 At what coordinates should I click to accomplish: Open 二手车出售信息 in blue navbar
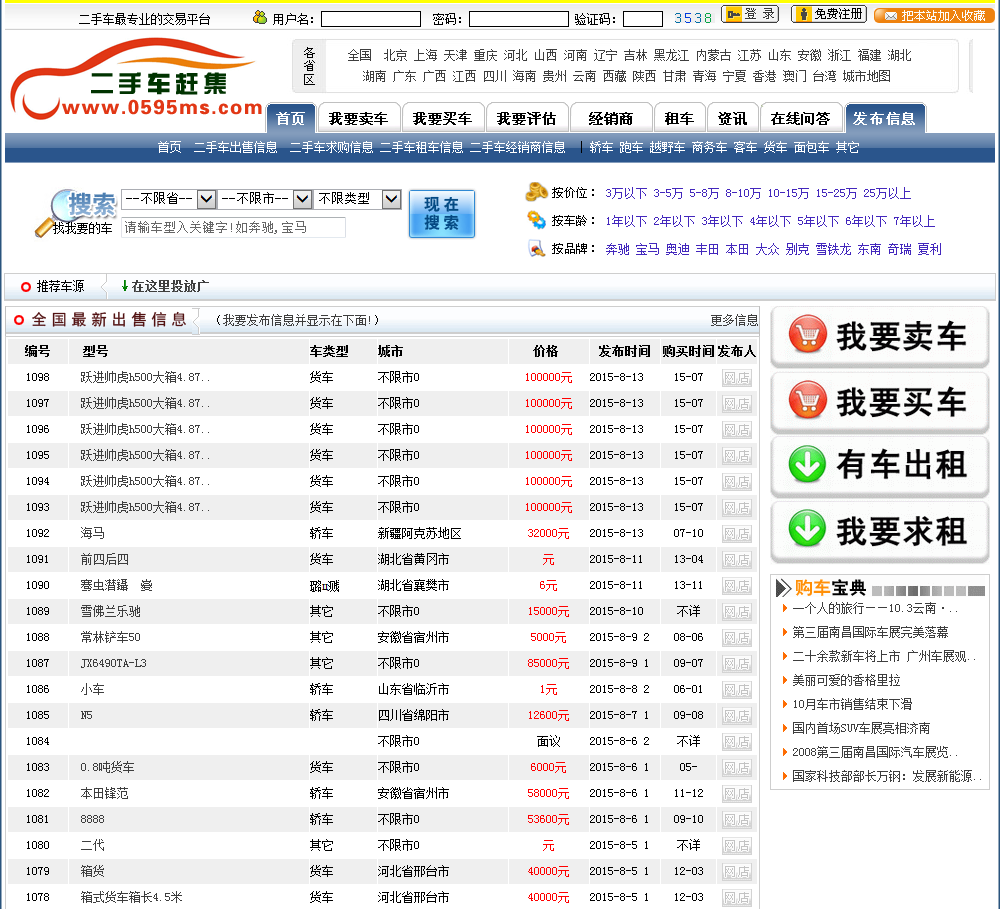(x=235, y=148)
